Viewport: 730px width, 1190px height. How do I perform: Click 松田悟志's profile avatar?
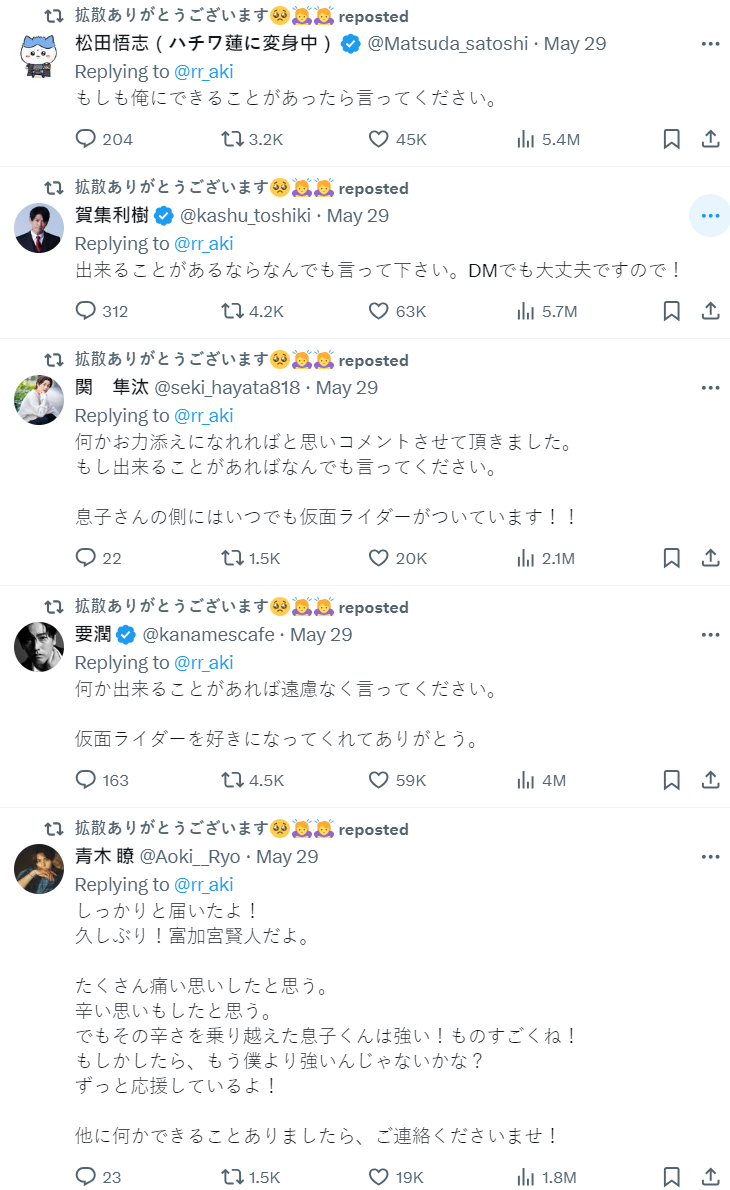(39, 56)
